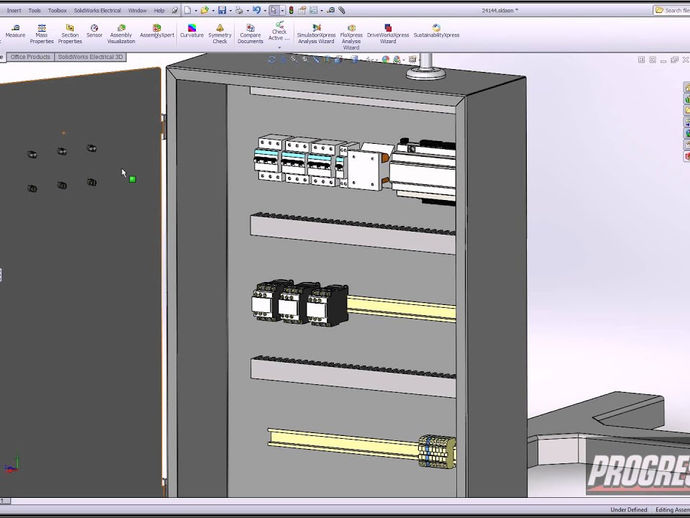Open Section Properties tool
Viewport: 690px width, 518px height.
(x=70, y=34)
